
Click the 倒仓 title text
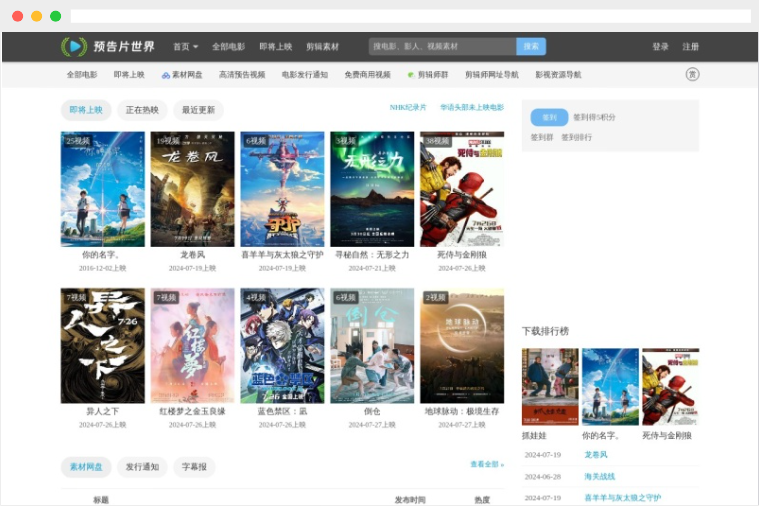coord(372,412)
